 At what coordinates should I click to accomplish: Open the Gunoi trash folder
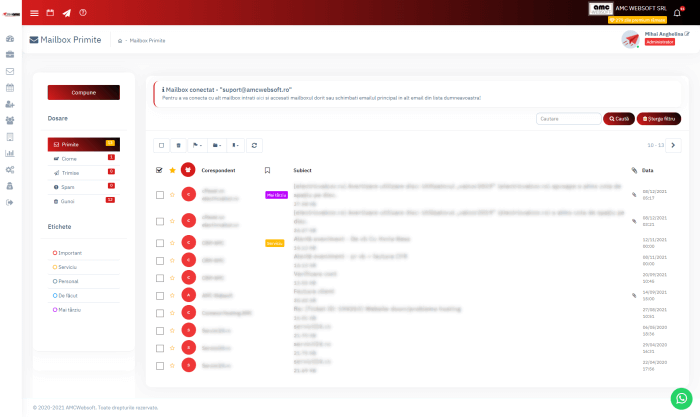(x=68, y=200)
